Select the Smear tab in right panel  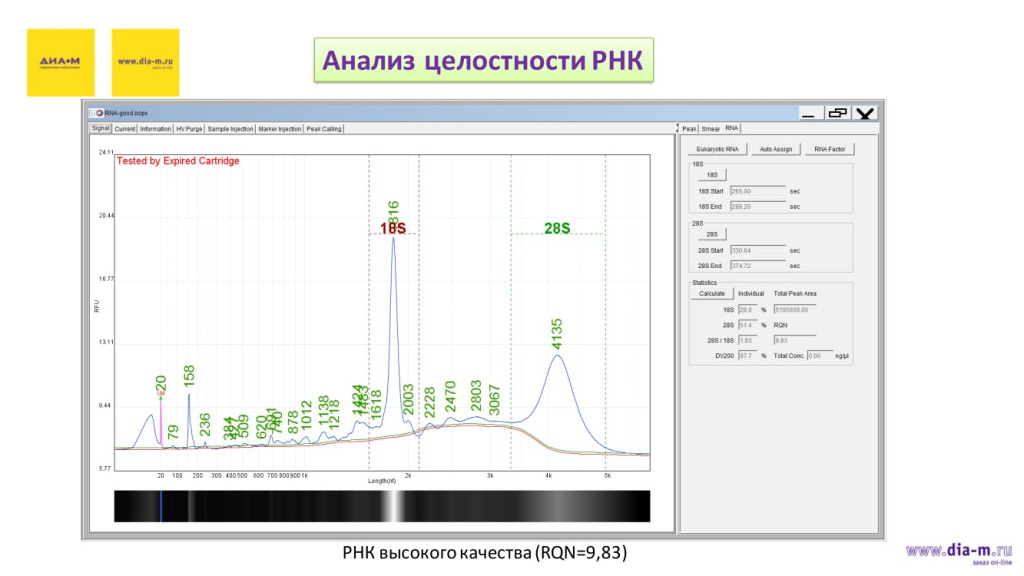(x=711, y=129)
